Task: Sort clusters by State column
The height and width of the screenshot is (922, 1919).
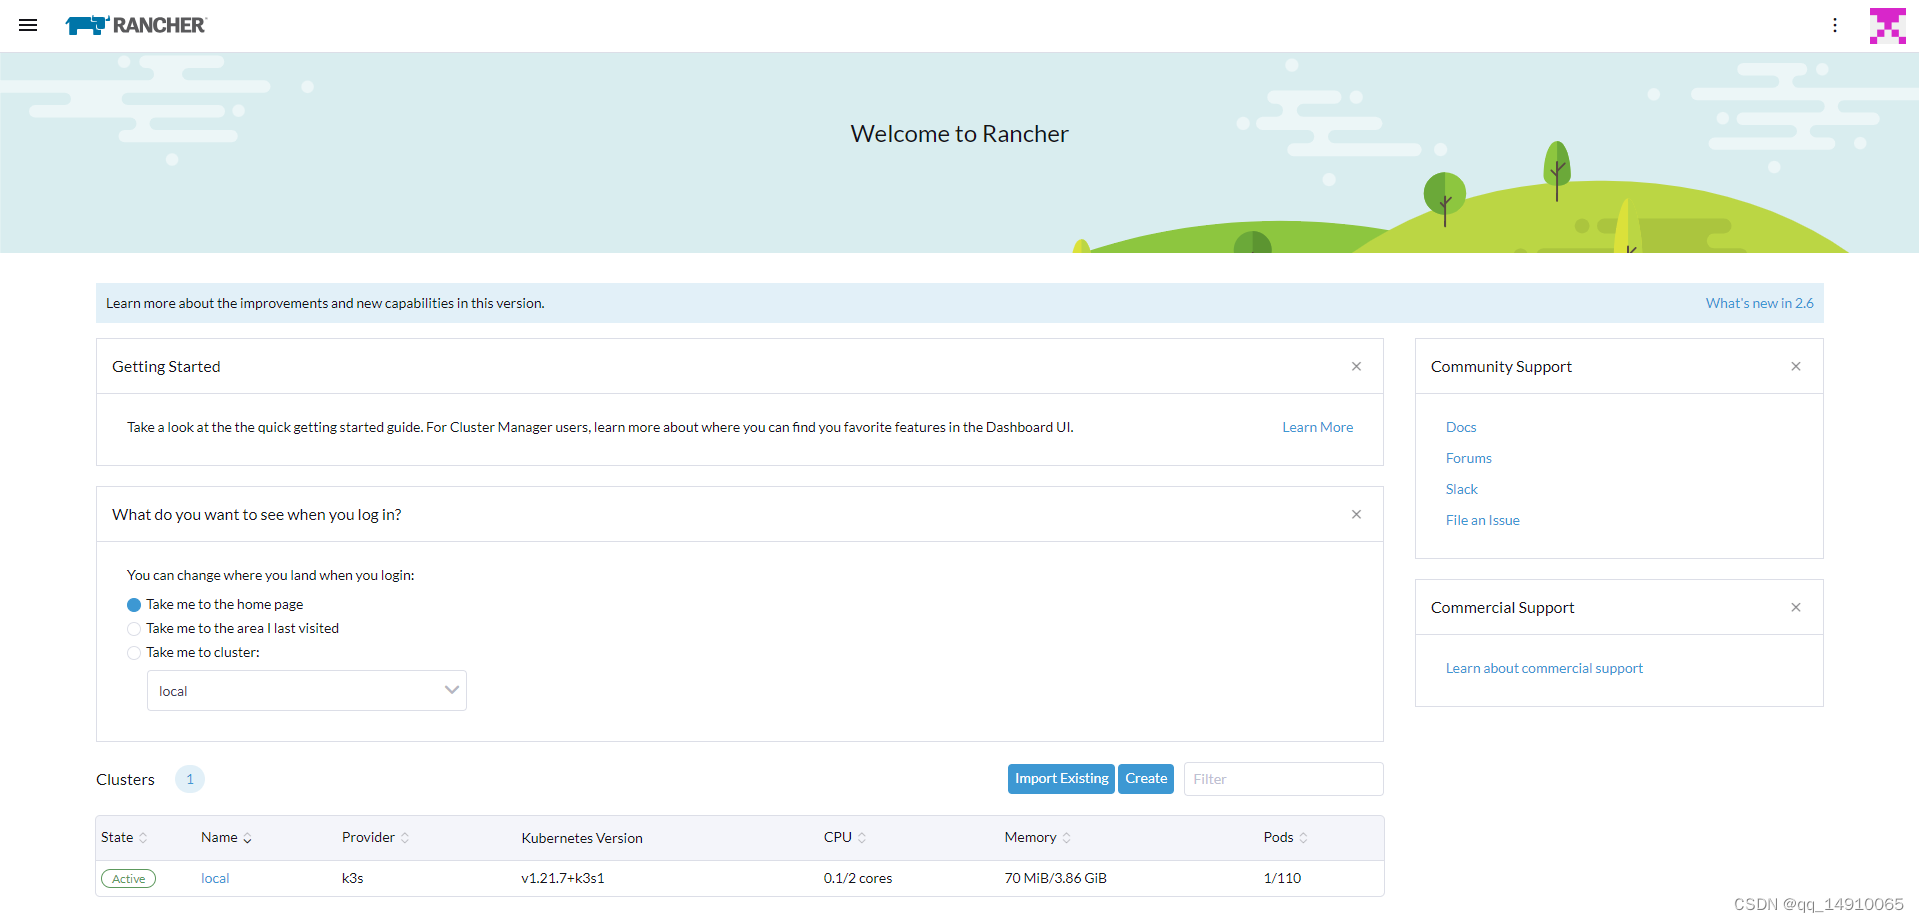Action: pyautogui.click(x=124, y=838)
